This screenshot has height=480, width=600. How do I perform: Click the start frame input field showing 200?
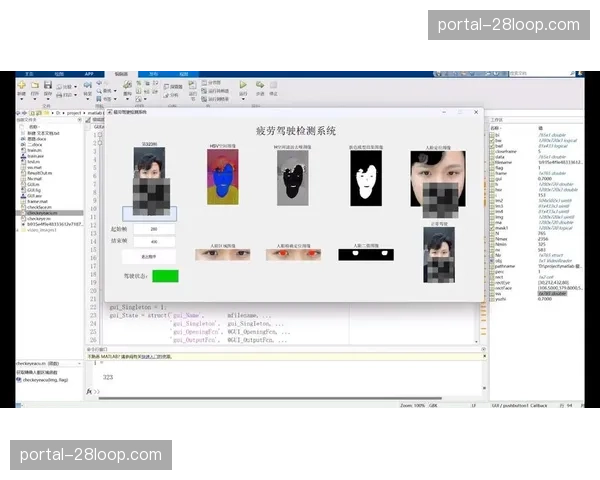154,229
